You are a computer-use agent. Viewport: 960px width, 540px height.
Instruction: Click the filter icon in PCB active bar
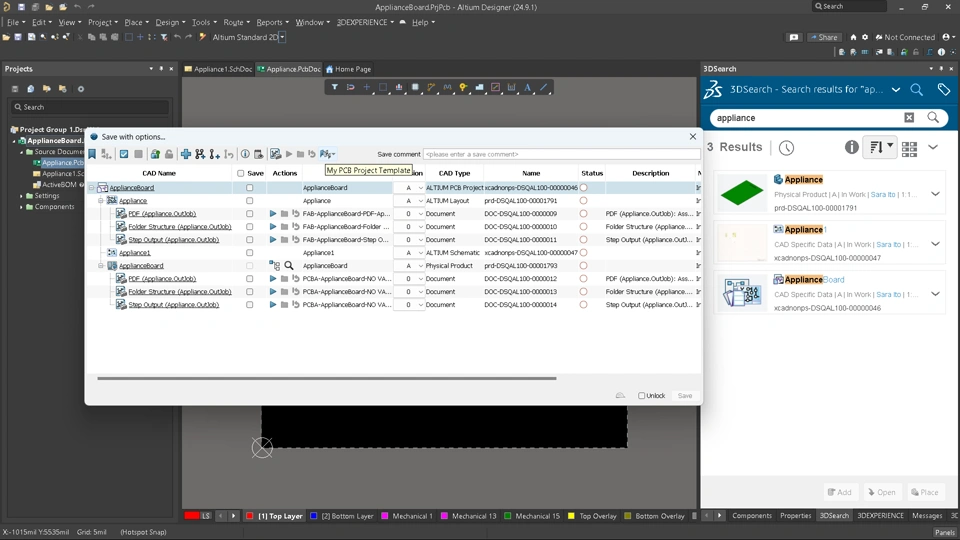click(x=334, y=88)
